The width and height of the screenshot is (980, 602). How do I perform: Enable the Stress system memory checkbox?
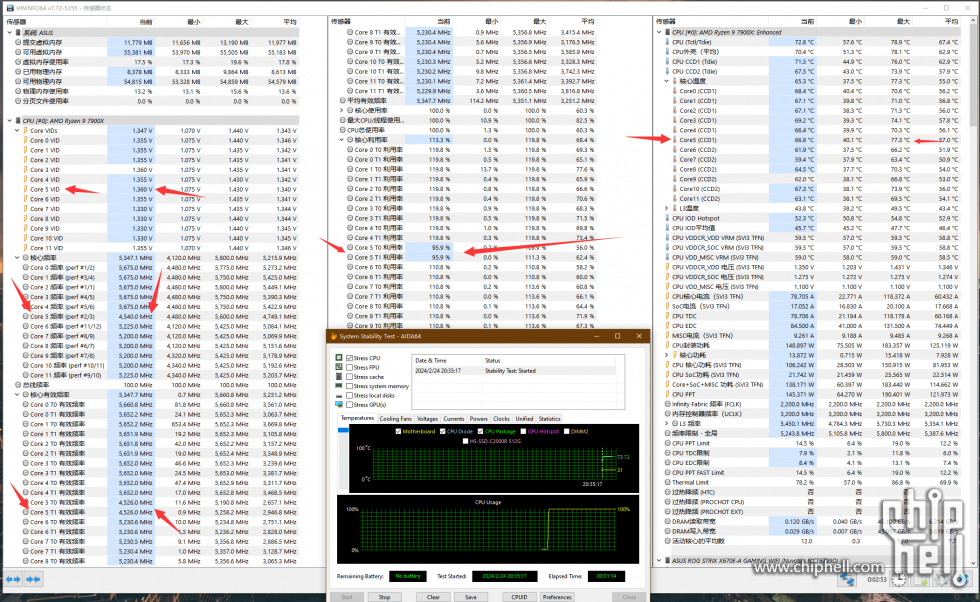coord(349,386)
